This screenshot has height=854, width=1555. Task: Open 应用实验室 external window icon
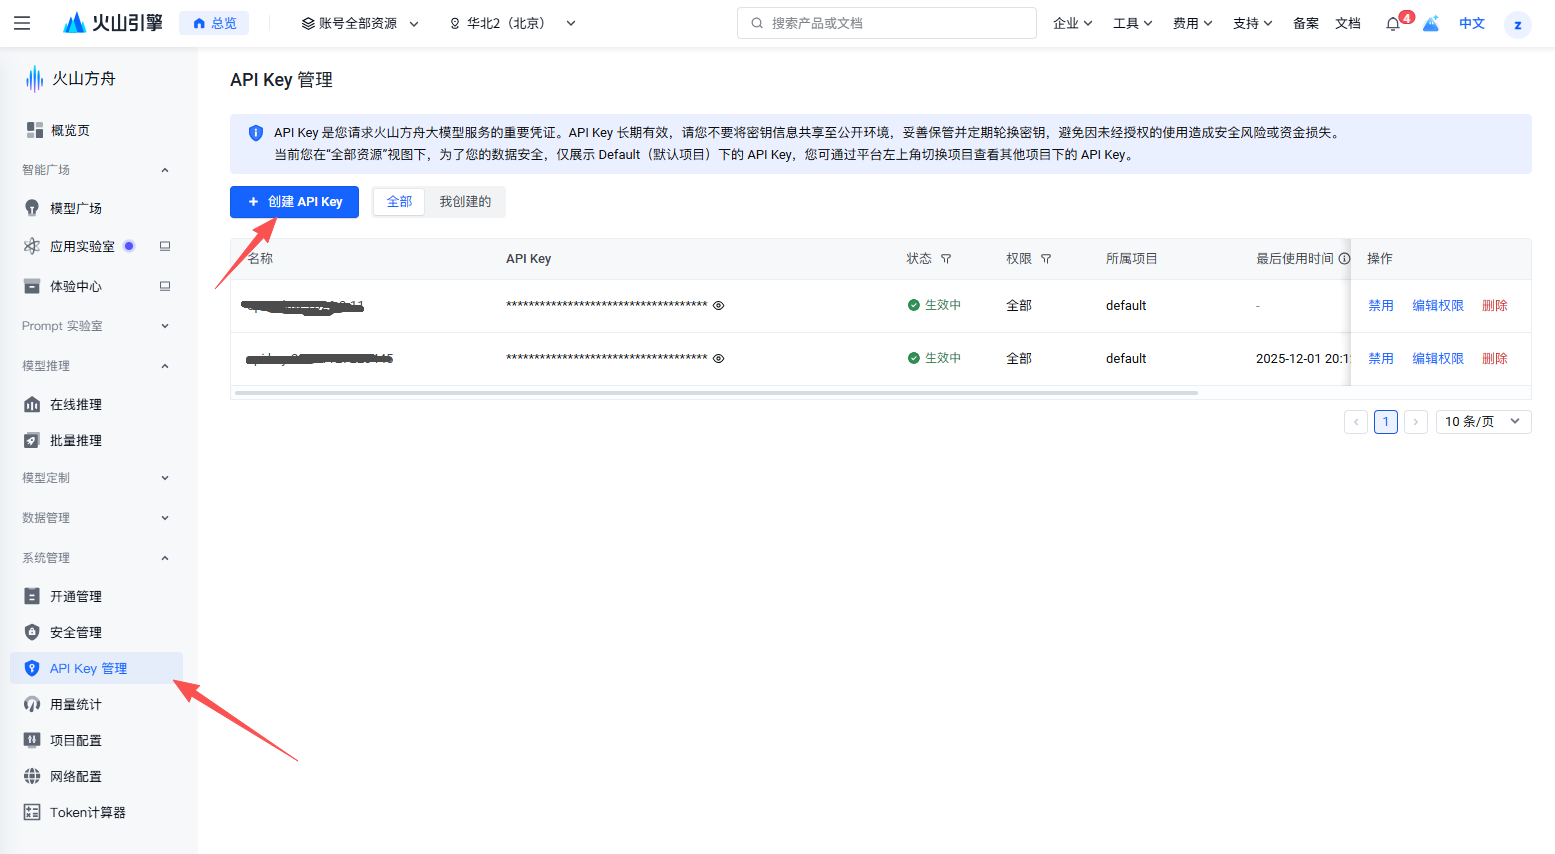click(x=165, y=246)
